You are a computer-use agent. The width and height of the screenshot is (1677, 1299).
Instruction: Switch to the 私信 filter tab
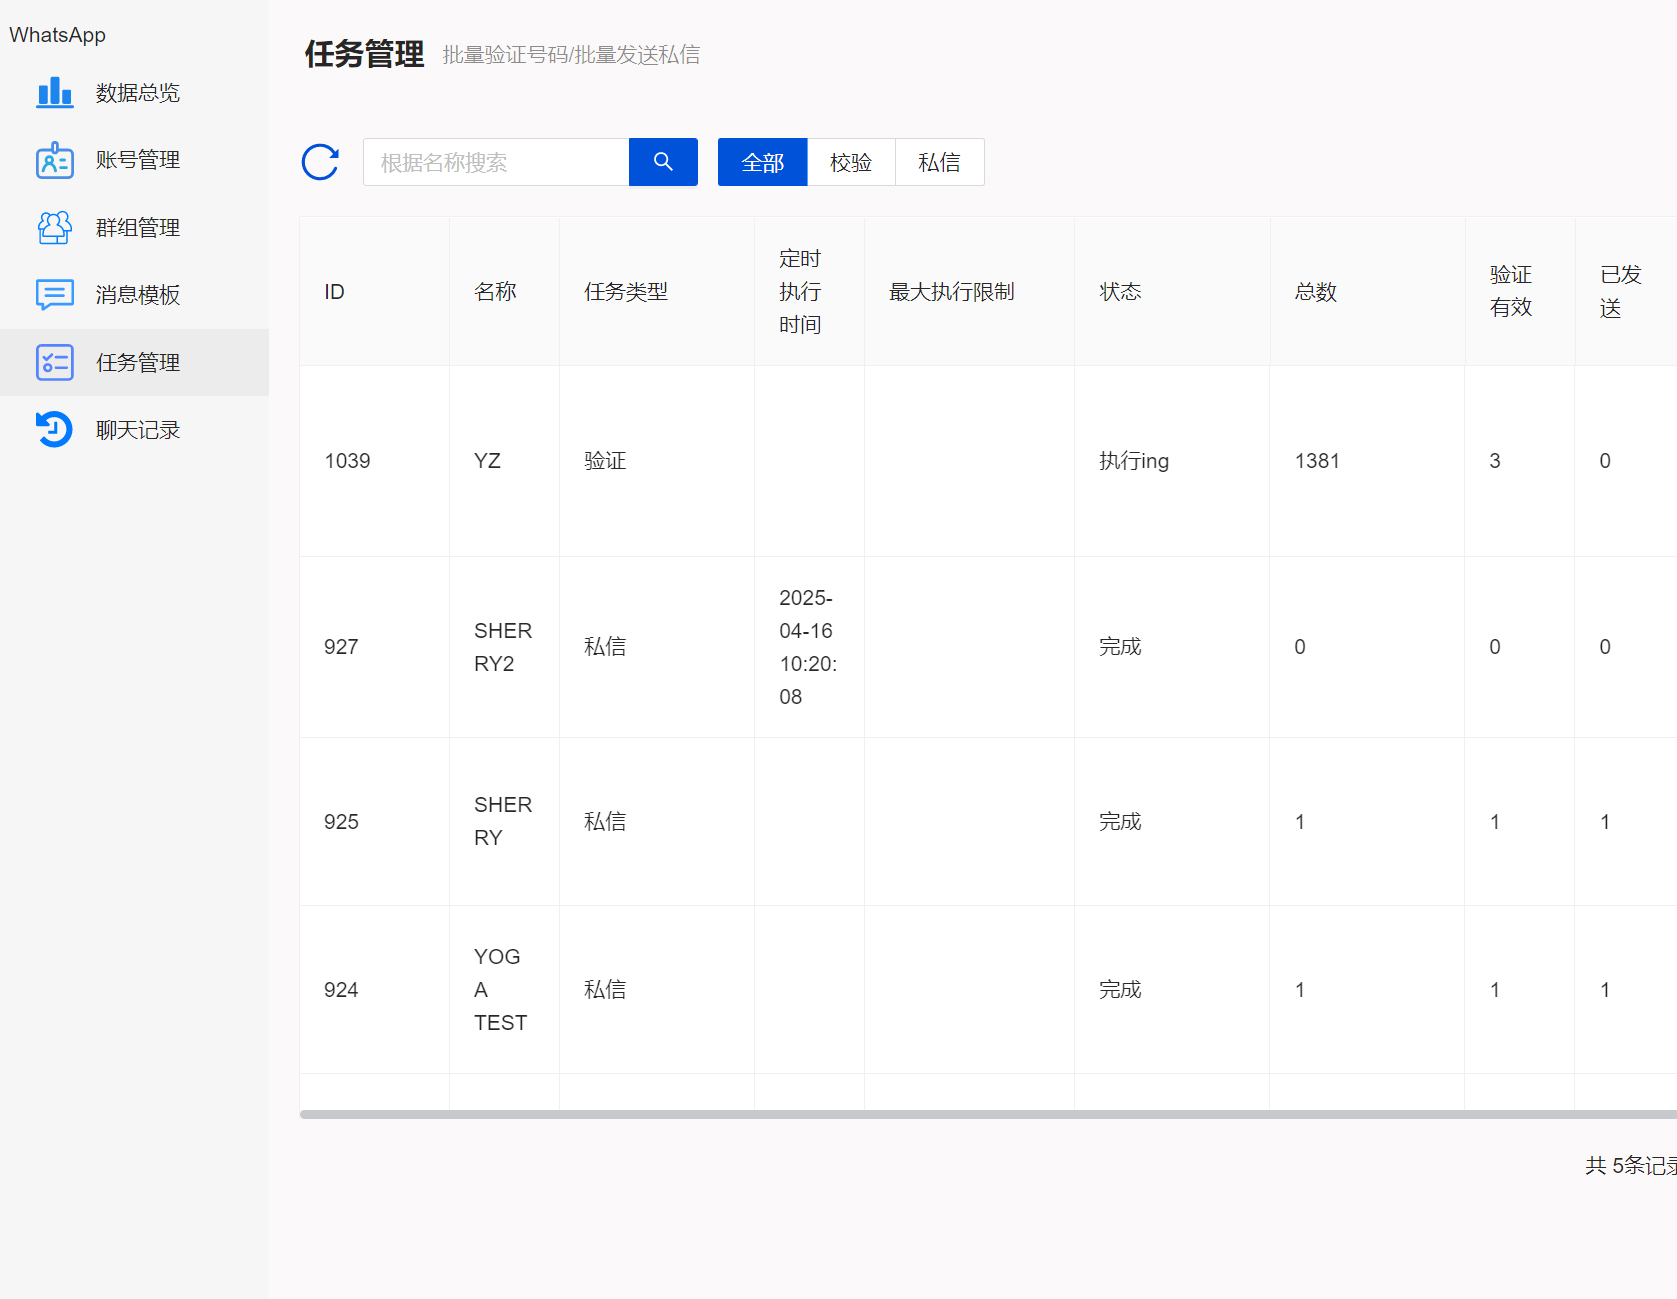[x=939, y=162]
